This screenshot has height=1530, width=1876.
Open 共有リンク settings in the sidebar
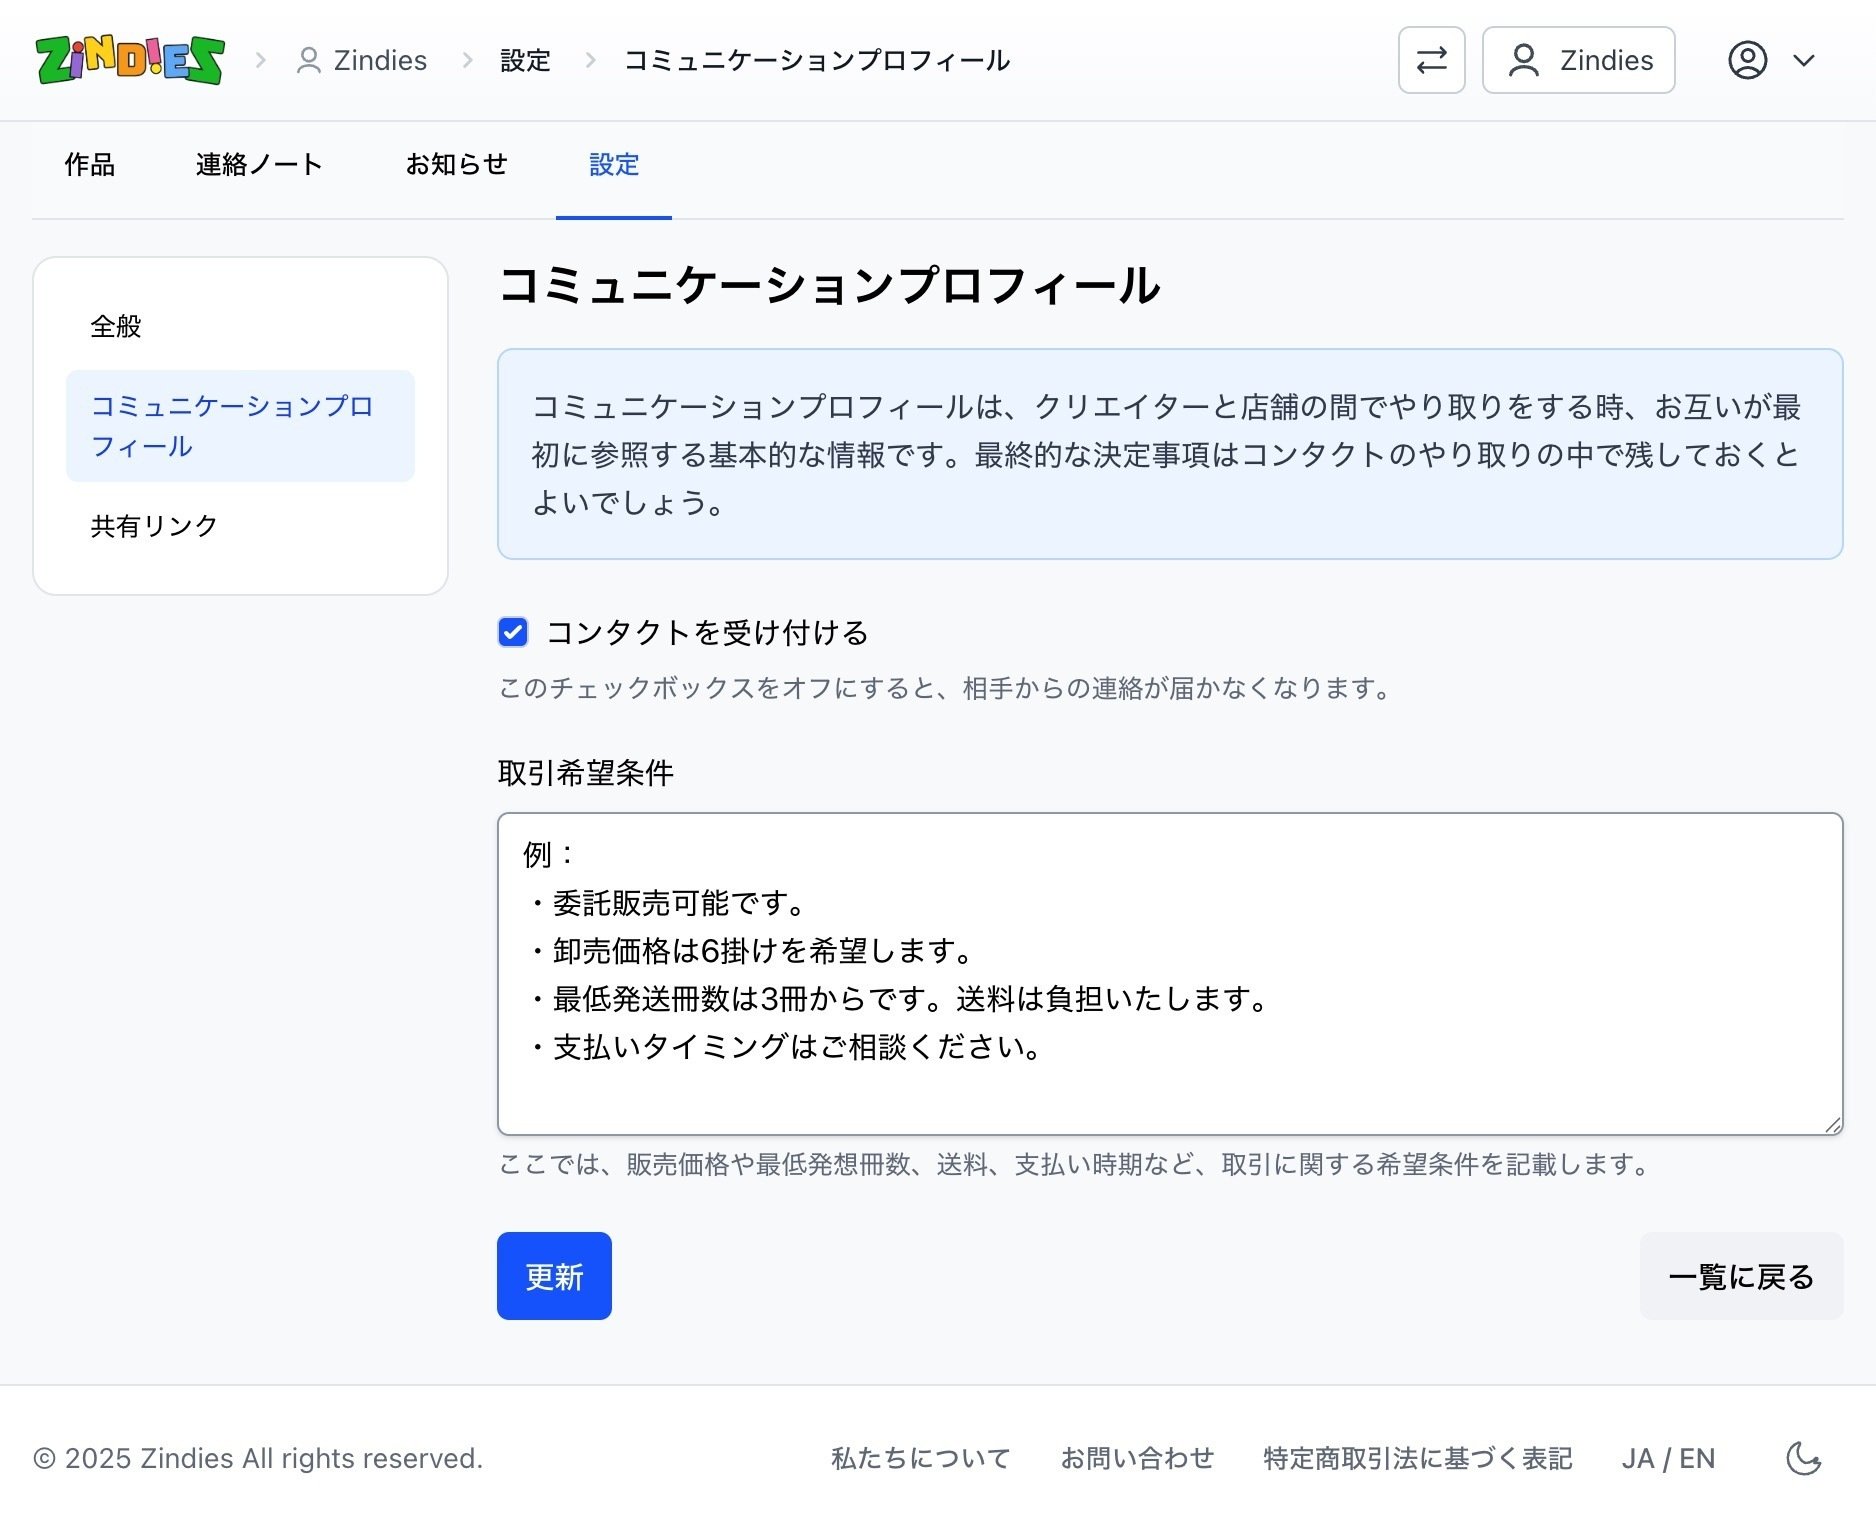point(152,525)
